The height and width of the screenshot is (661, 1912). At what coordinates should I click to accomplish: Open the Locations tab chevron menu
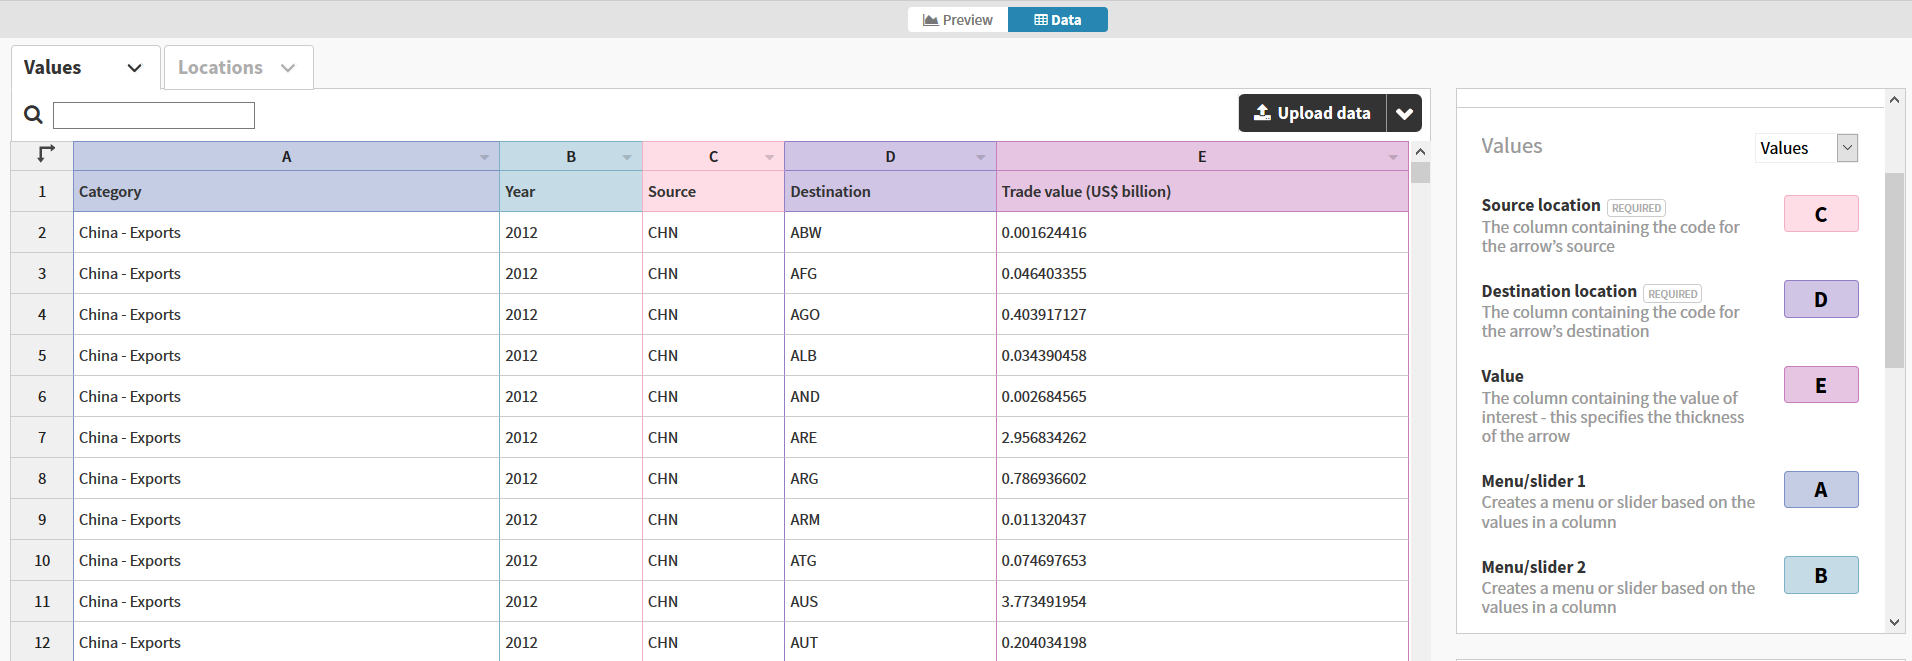(x=288, y=68)
